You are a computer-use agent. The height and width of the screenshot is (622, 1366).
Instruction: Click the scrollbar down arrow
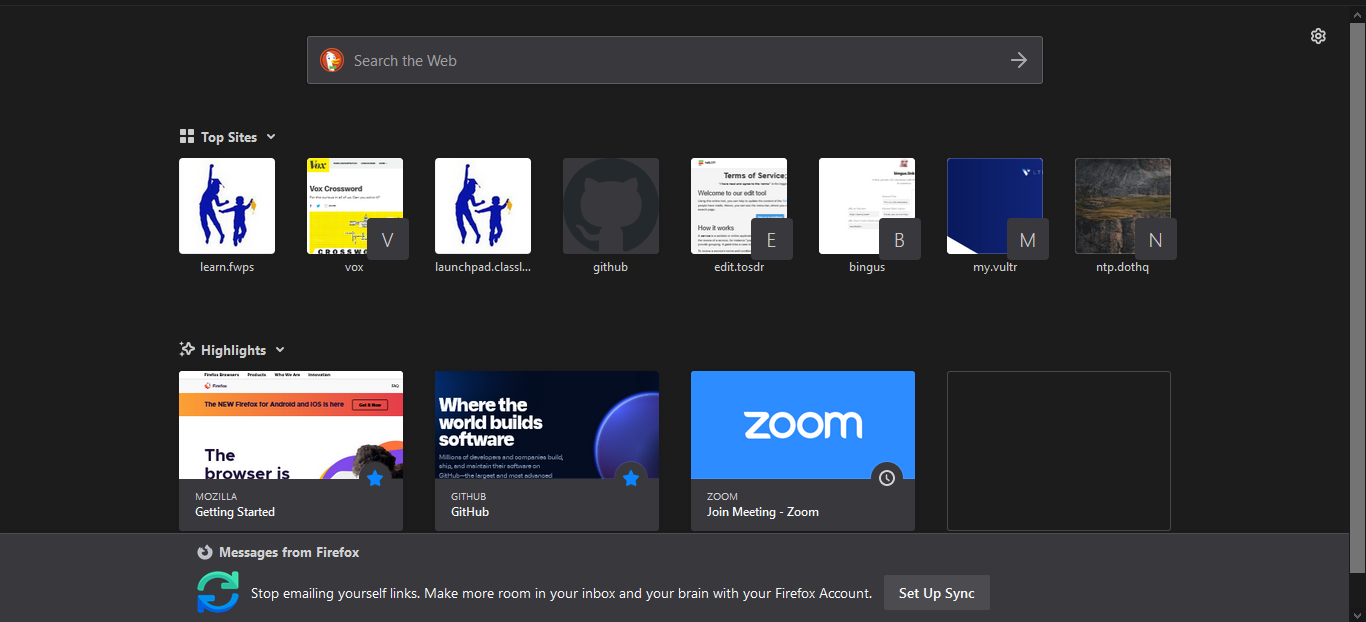click(x=1357, y=613)
